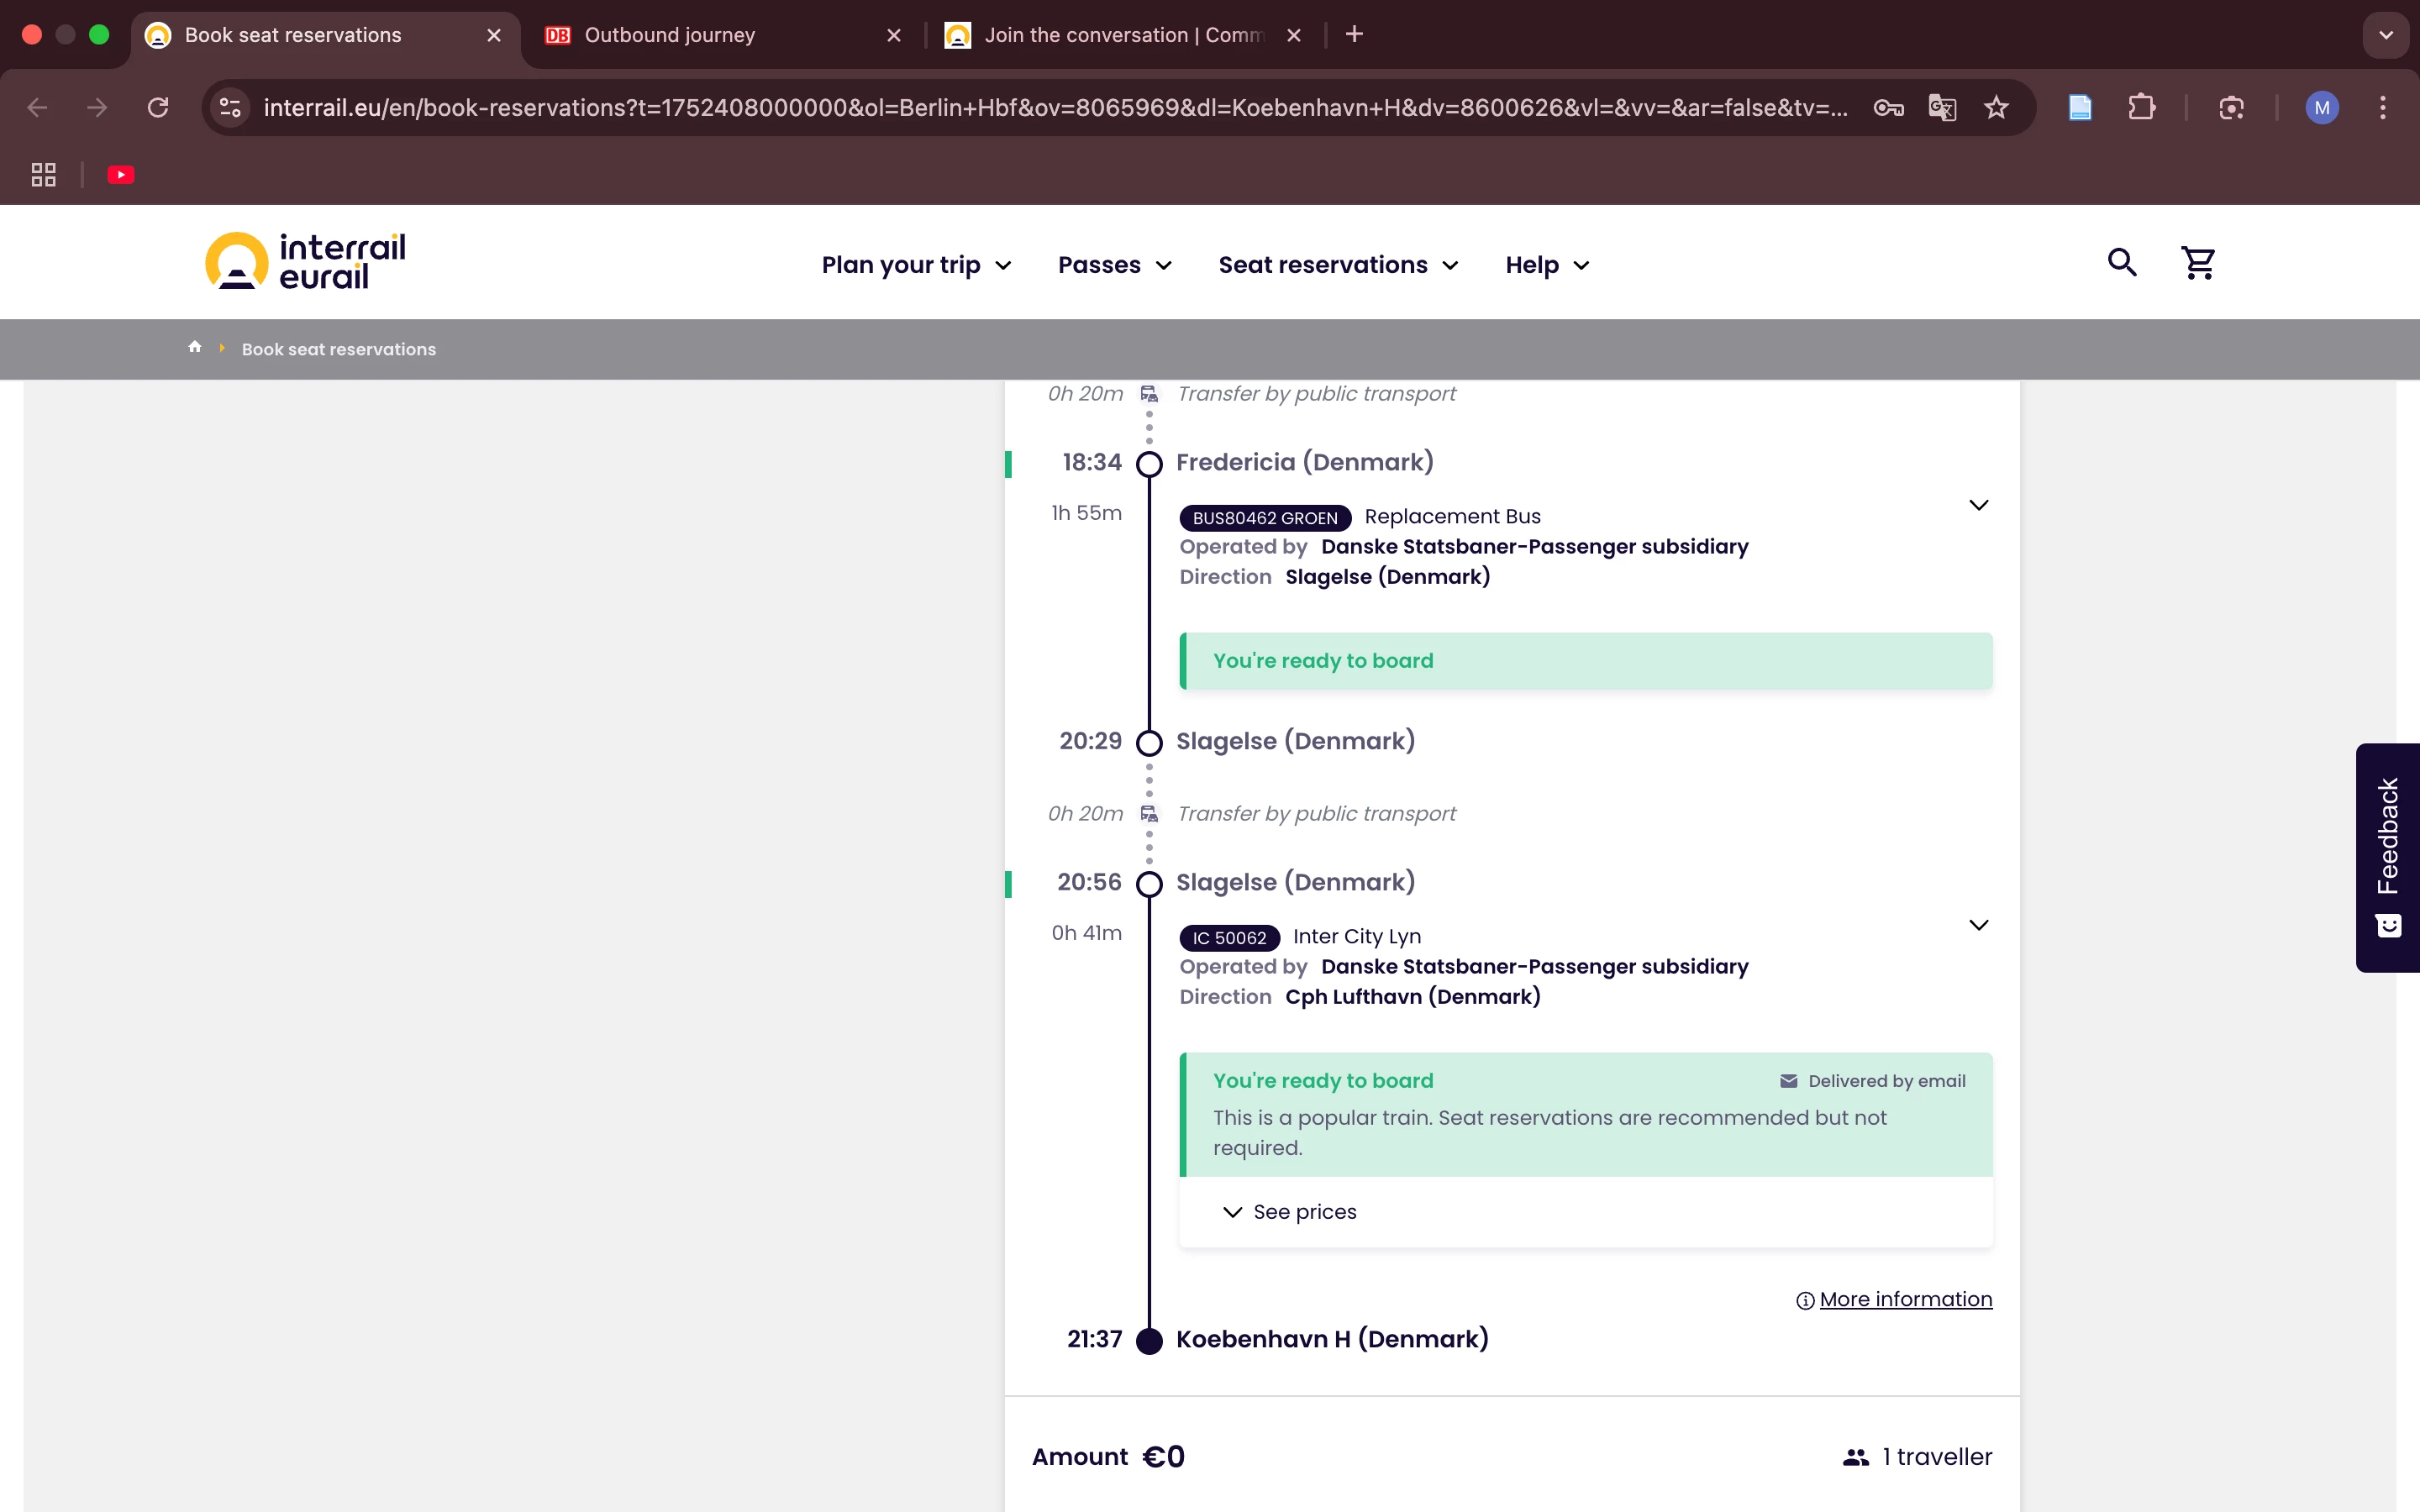This screenshot has height=1512, width=2420.
Task: Open the shopping cart icon
Action: (x=2197, y=263)
